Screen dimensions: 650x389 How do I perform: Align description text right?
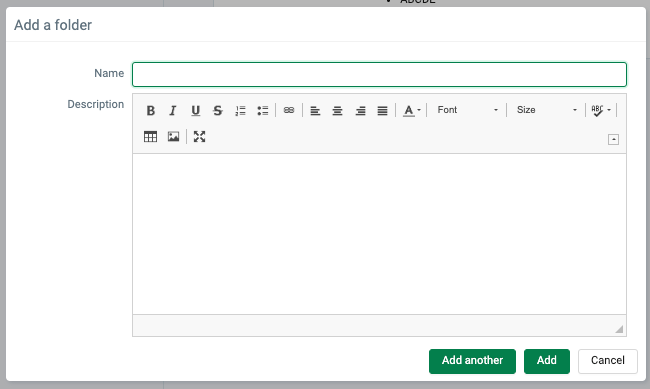coord(360,110)
